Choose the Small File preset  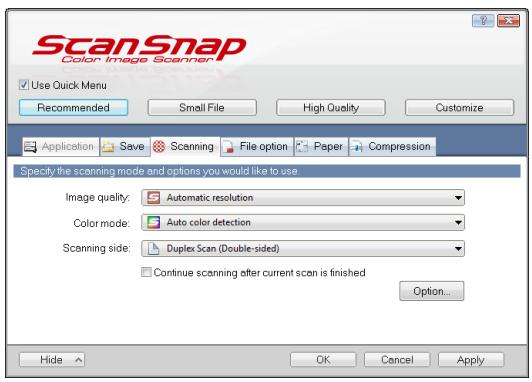click(x=202, y=108)
